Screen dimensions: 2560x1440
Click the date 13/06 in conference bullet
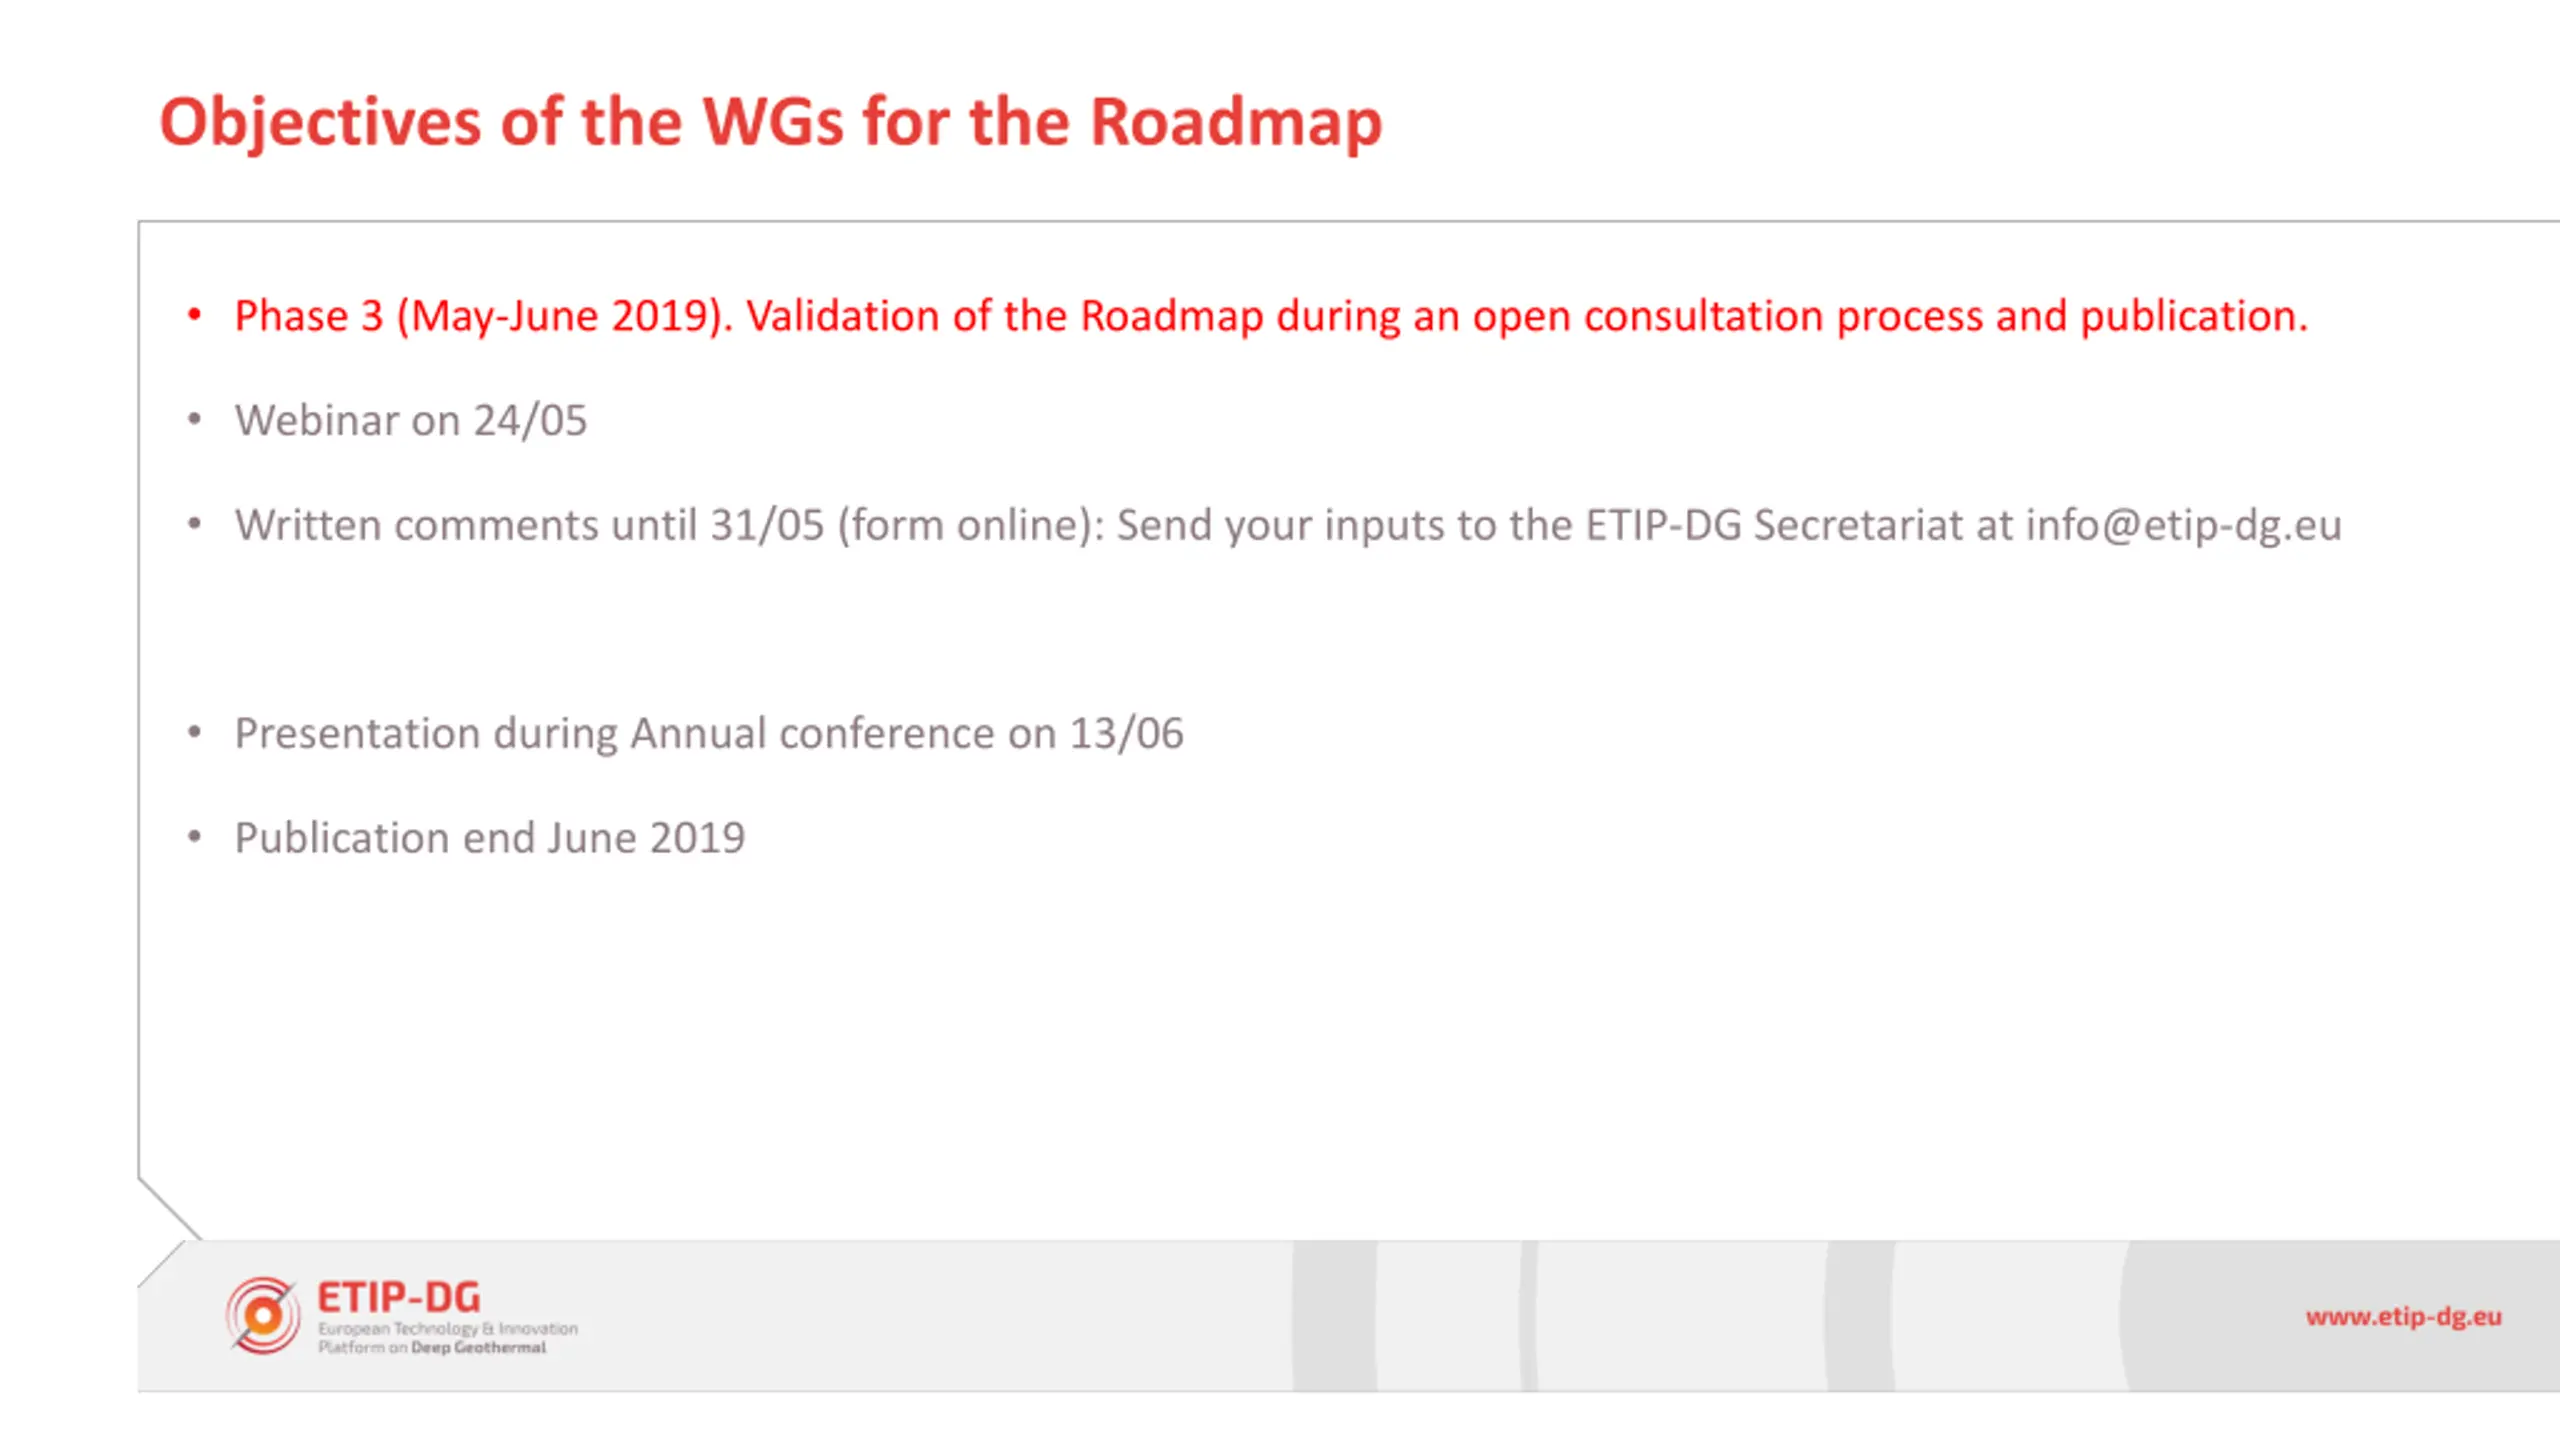[x=1127, y=733]
